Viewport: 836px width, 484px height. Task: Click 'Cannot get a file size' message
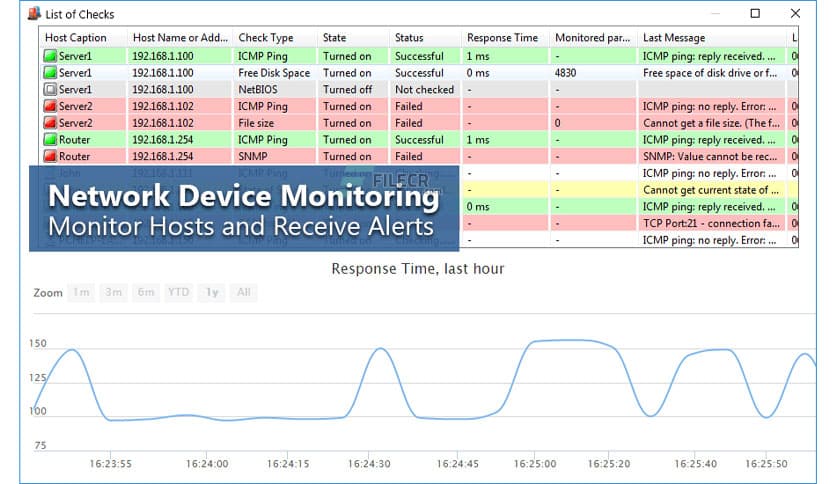(711, 123)
